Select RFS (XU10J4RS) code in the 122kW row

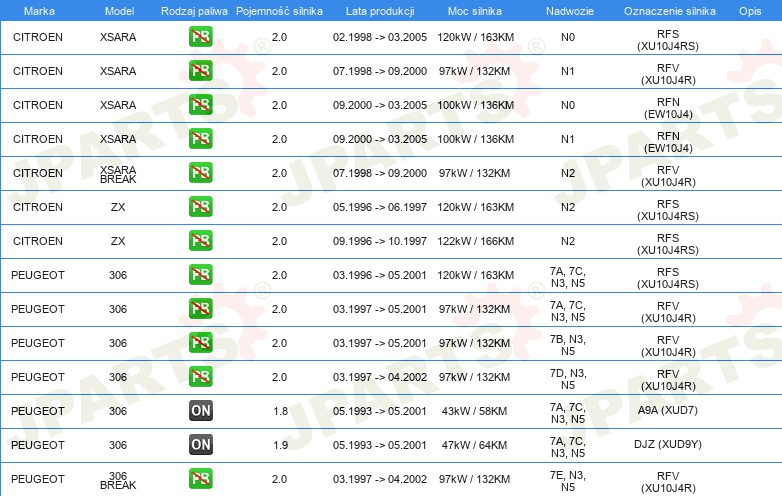pyautogui.click(x=668, y=244)
